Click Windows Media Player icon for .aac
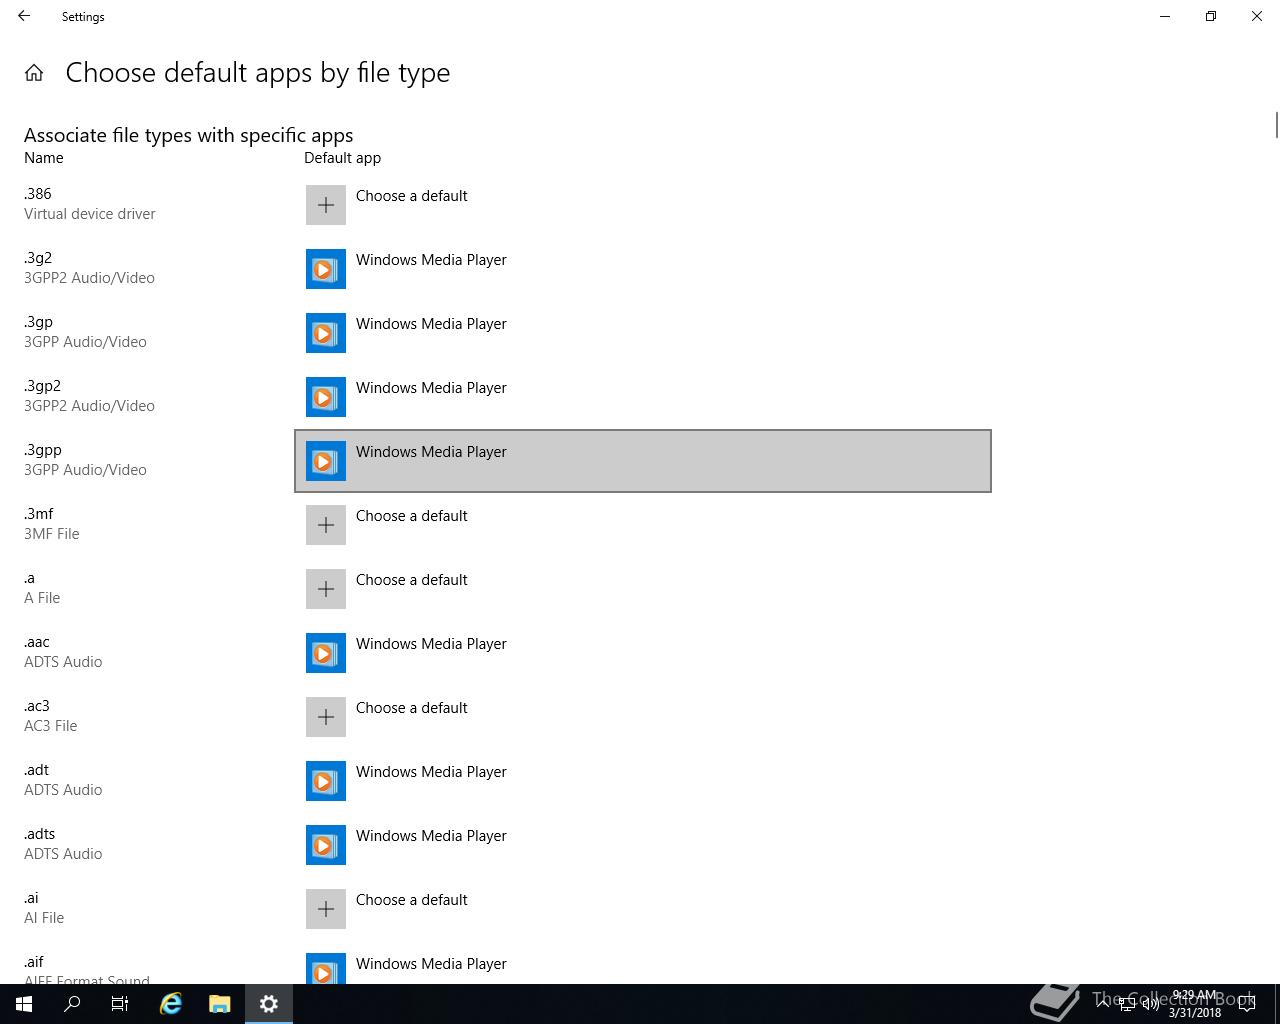 326,653
